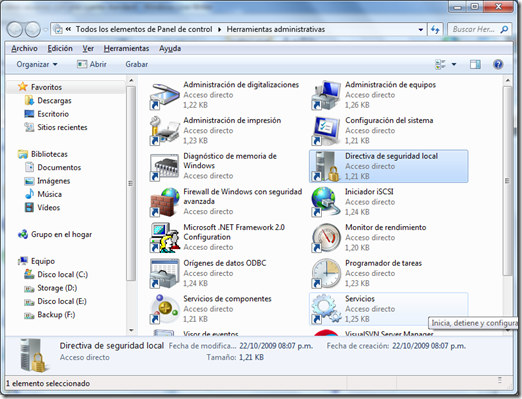522x399 pixels.
Task: Click Todos los elementos de Panel de control breadcrumb
Action: pyautogui.click(x=144, y=29)
